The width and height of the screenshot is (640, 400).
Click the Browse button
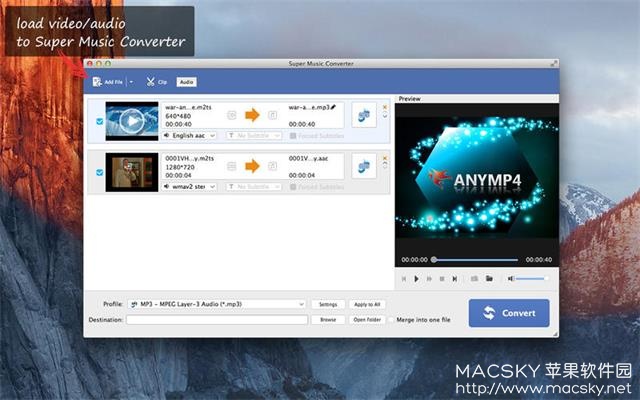pyautogui.click(x=328, y=320)
